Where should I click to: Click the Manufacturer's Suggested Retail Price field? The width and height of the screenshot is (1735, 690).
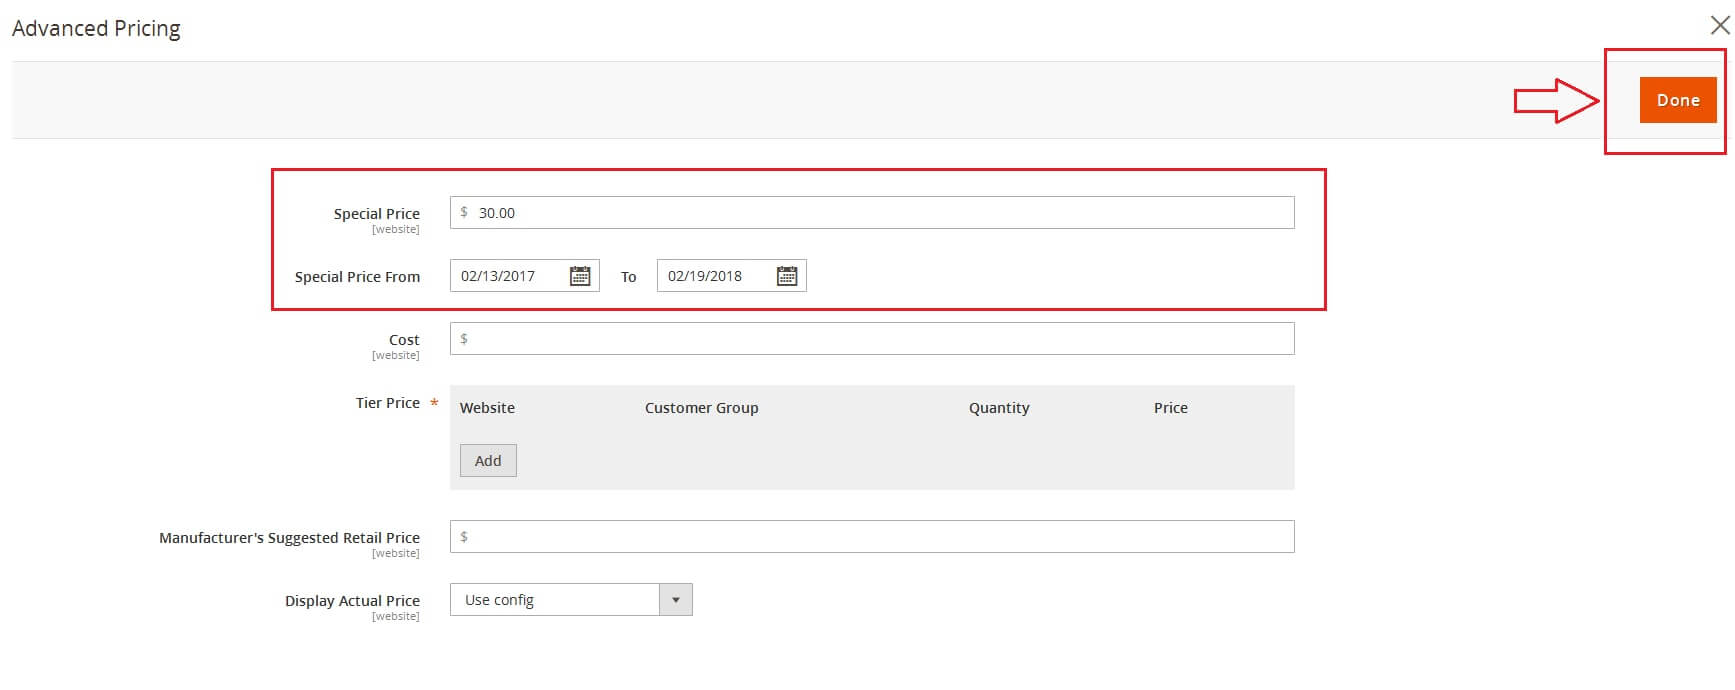click(x=872, y=537)
